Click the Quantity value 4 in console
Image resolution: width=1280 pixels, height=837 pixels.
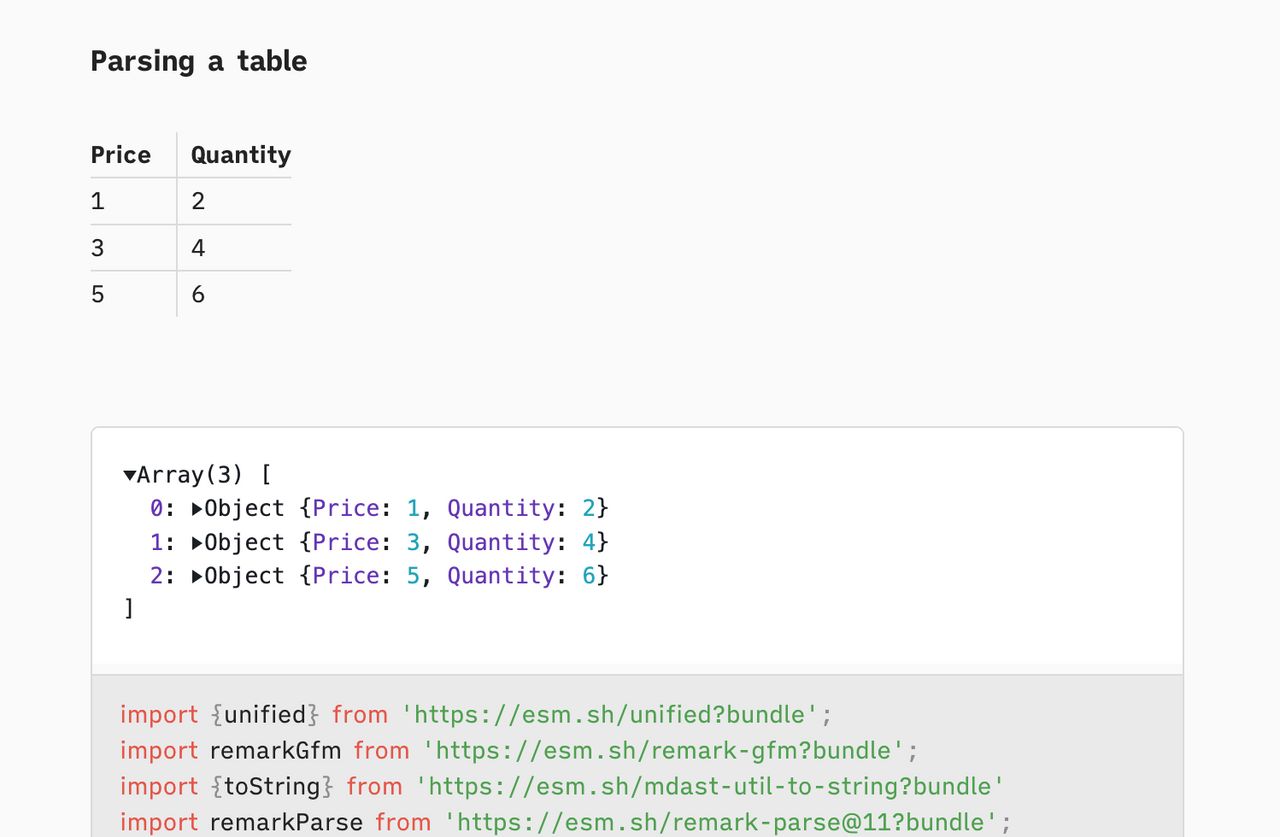point(588,542)
